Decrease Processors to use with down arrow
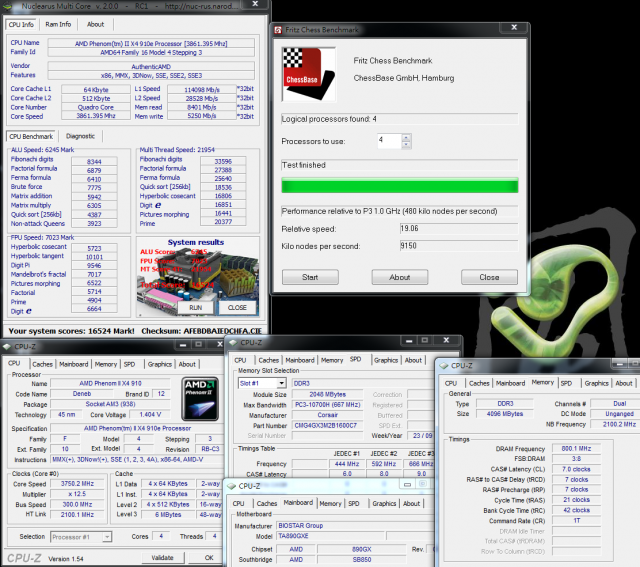 pos(406,145)
